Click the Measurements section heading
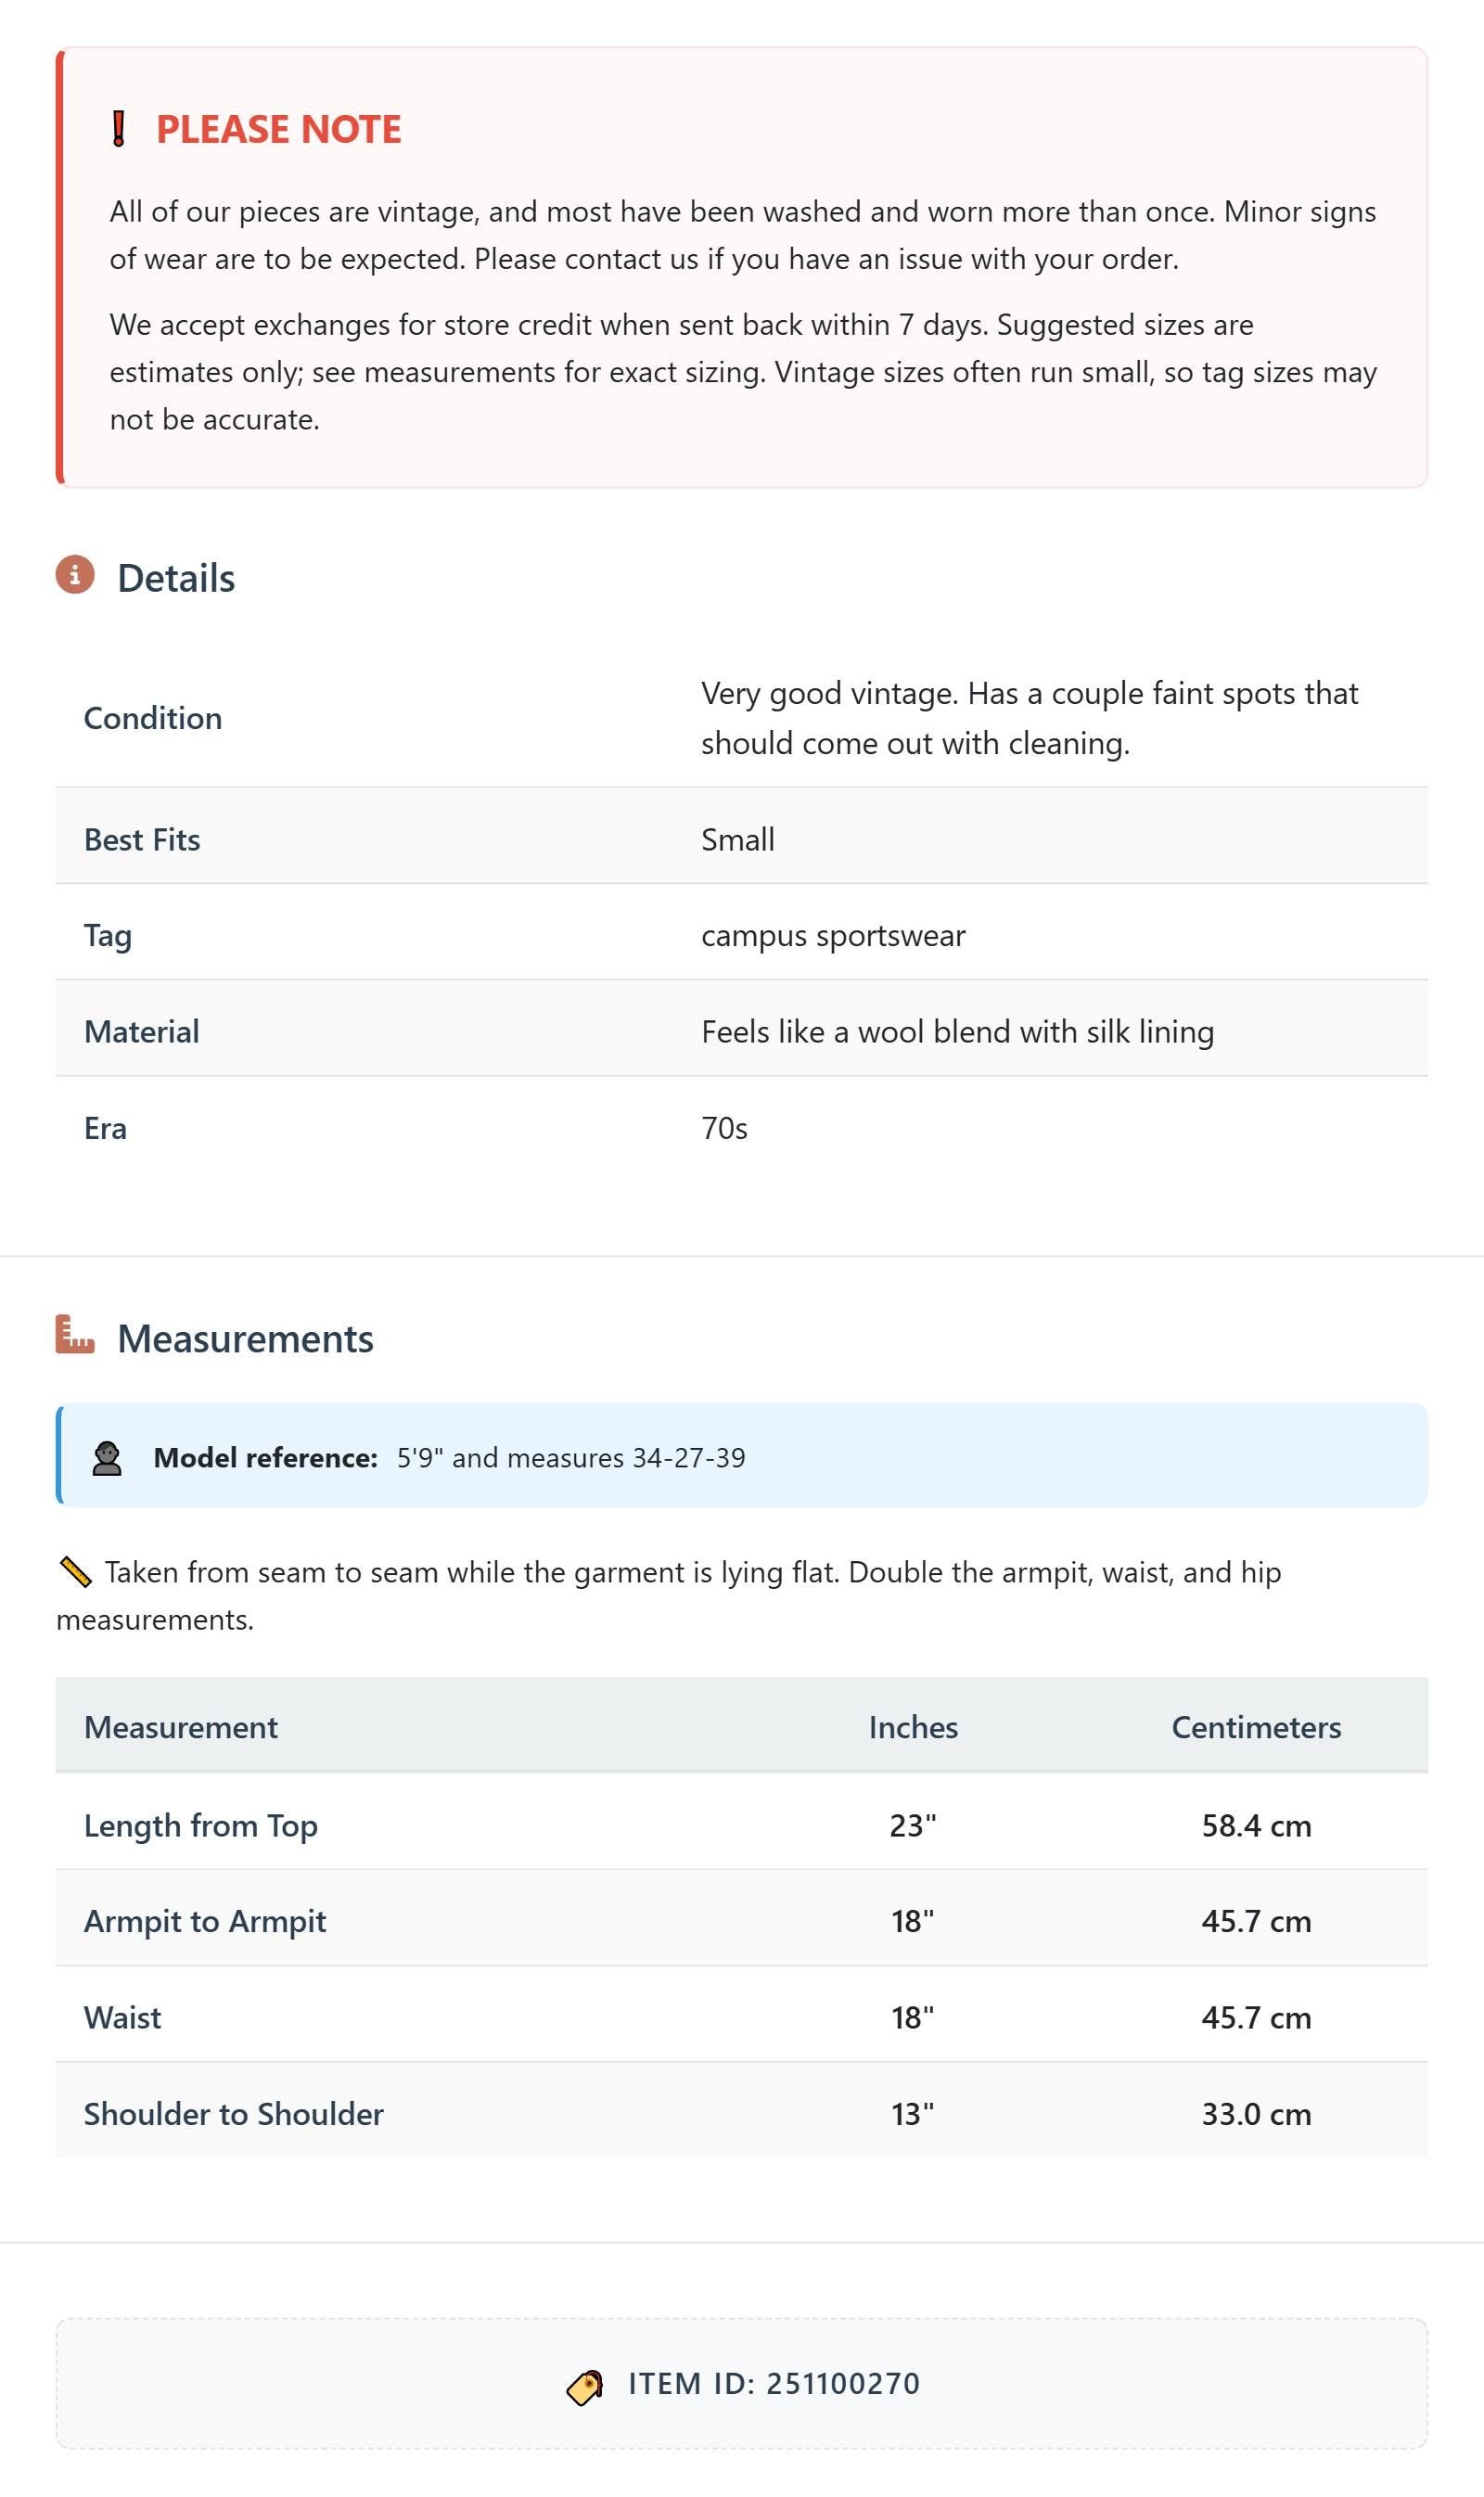 [245, 1338]
